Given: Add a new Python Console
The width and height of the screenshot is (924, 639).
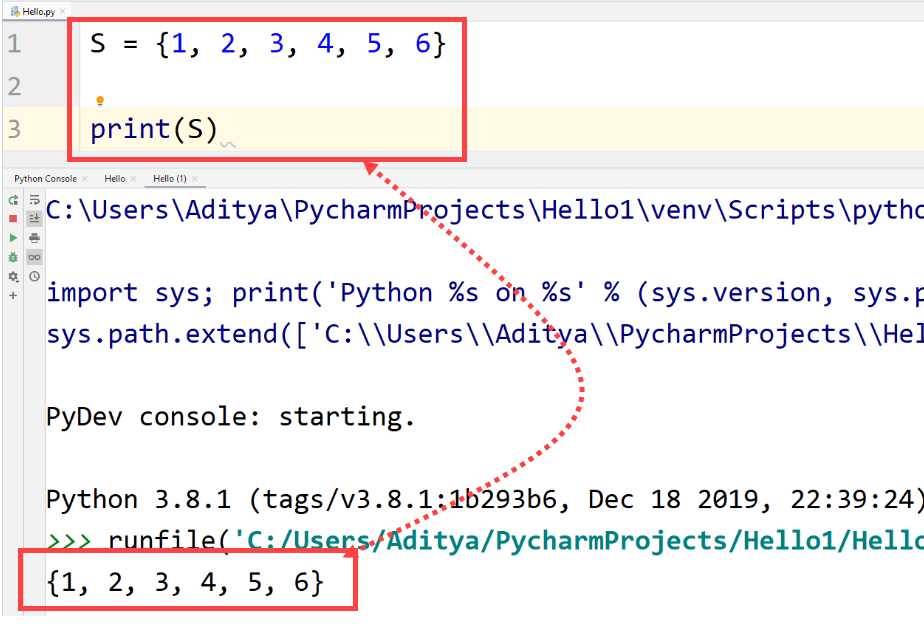Looking at the screenshot, I should (13, 294).
